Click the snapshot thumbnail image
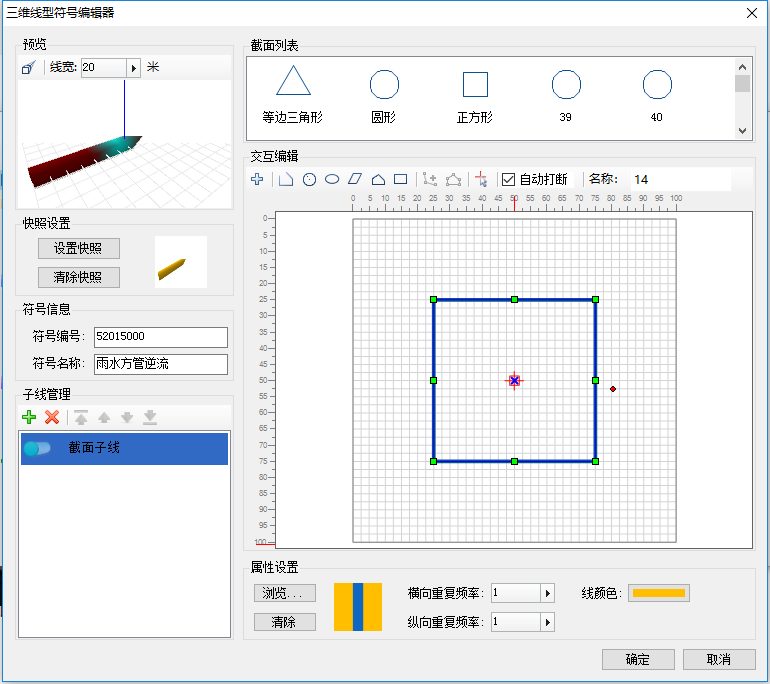The image size is (770, 684). coord(181,262)
